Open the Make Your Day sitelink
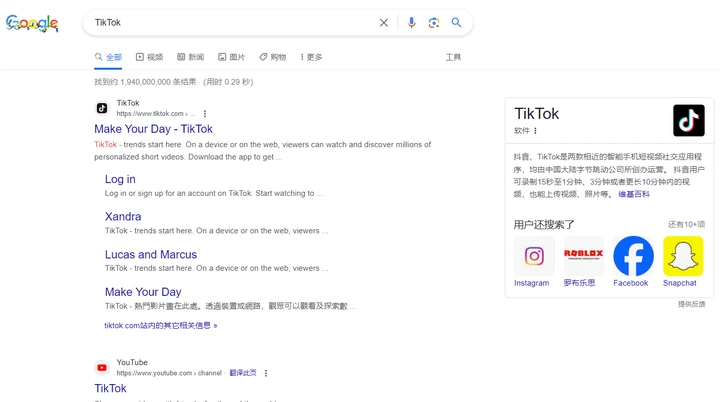 [x=143, y=292]
